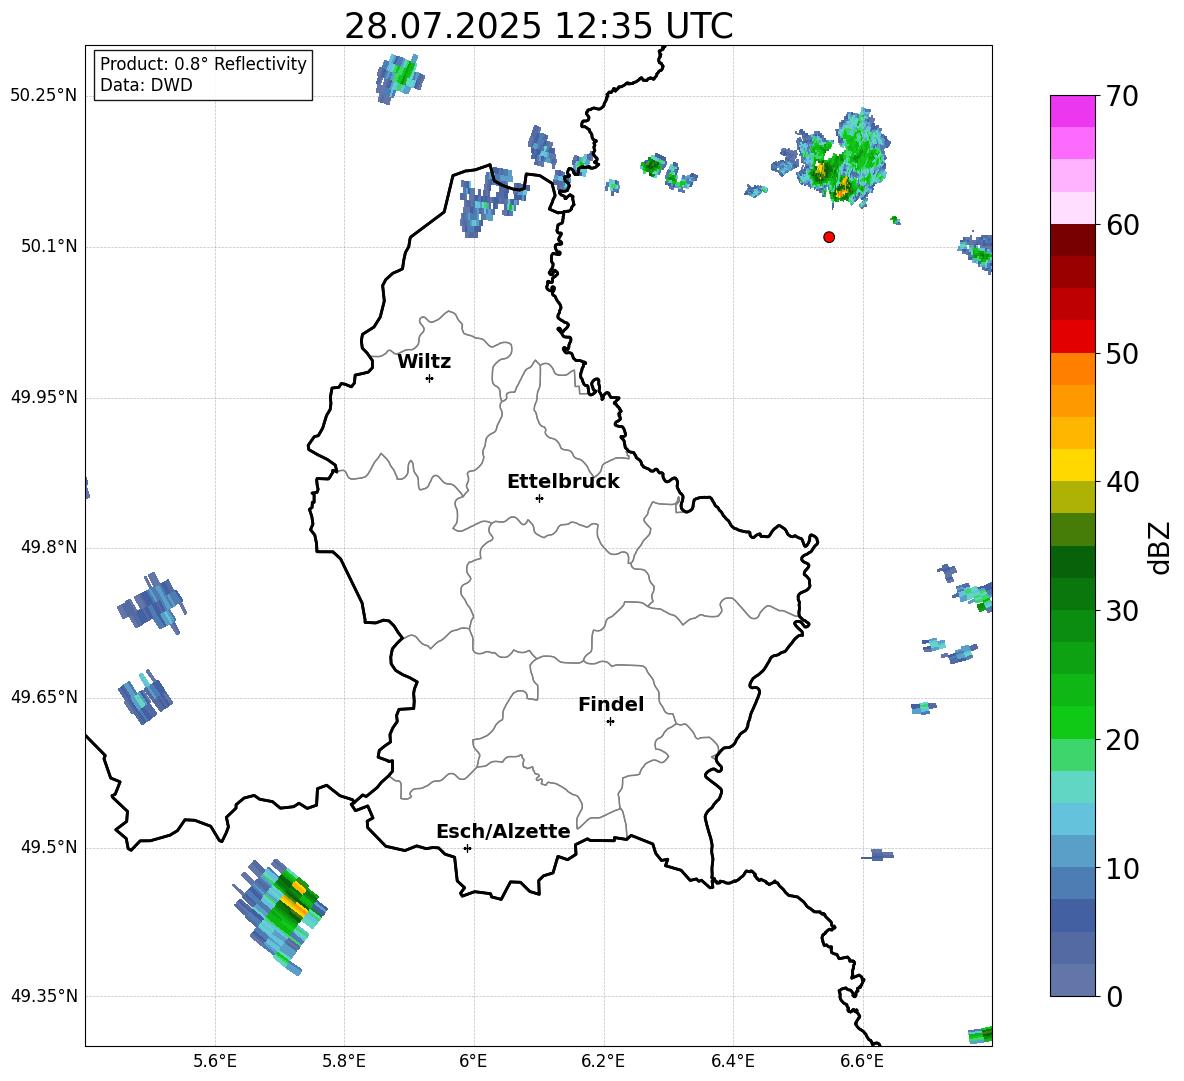Click the title 28.07.2025 12:35 UTC

coord(539,26)
